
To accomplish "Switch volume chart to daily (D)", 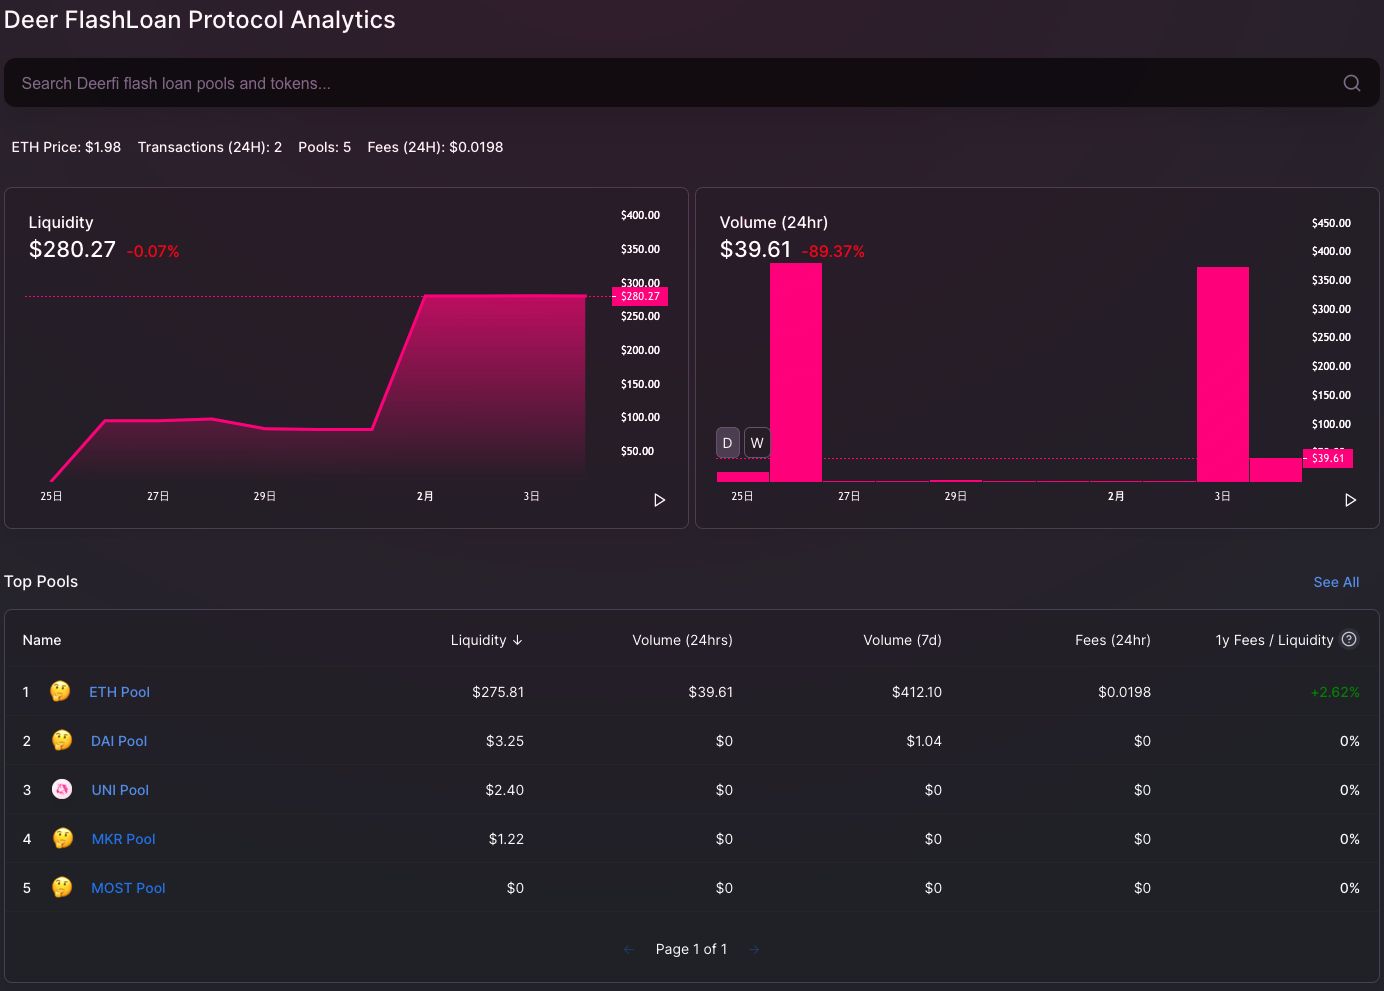I will [x=728, y=443].
